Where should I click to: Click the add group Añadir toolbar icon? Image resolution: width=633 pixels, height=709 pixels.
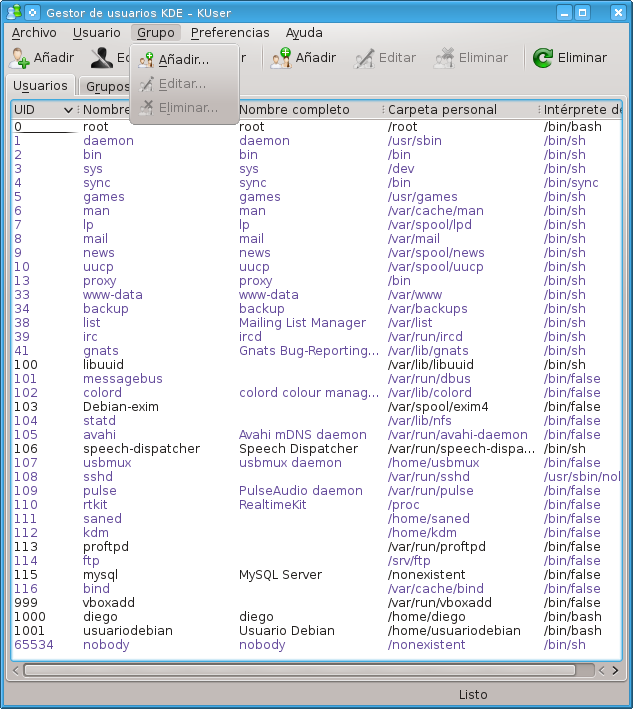click(281, 58)
